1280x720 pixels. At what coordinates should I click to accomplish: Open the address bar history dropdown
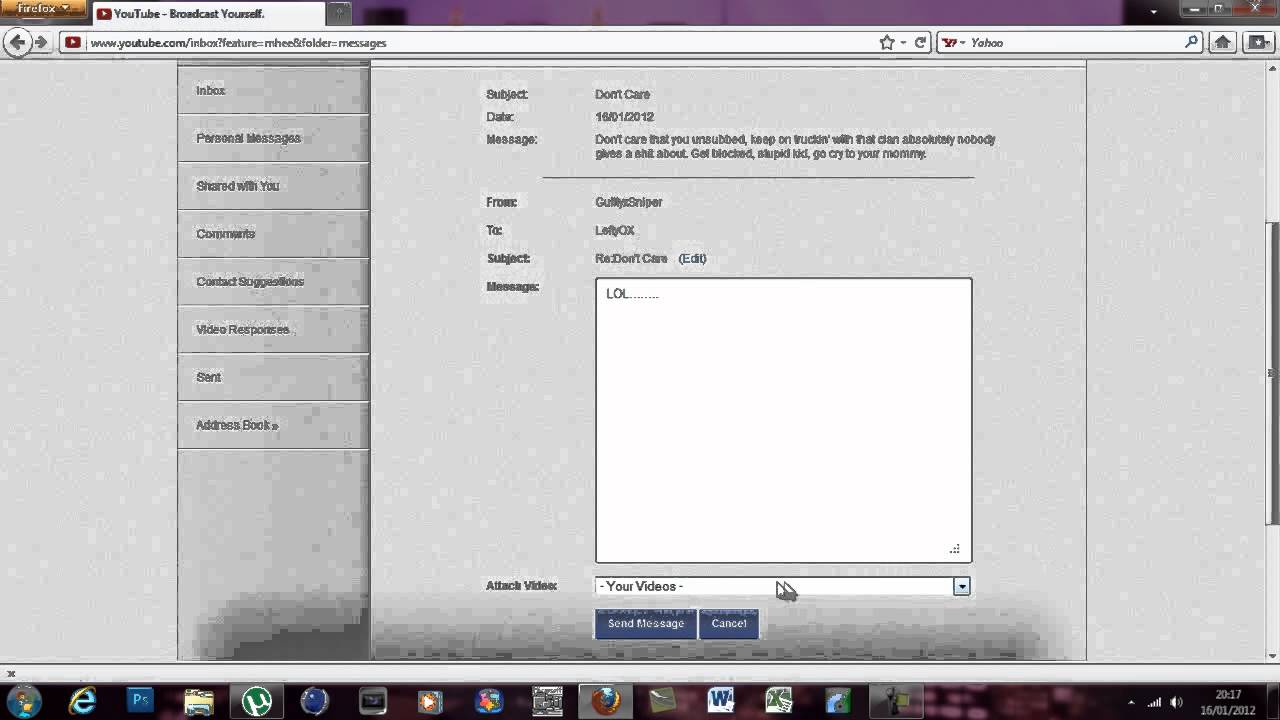tap(903, 42)
